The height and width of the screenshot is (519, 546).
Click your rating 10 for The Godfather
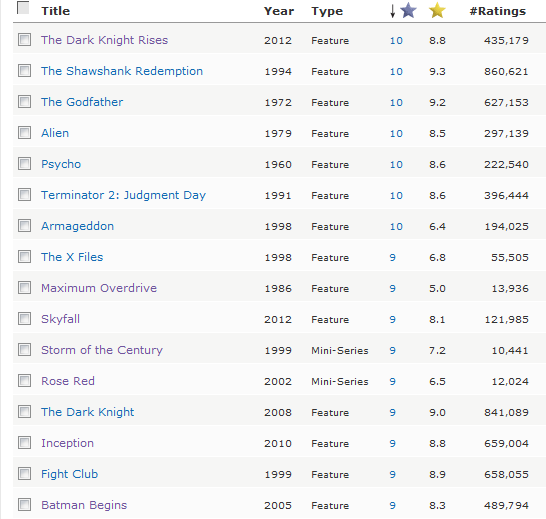396,102
